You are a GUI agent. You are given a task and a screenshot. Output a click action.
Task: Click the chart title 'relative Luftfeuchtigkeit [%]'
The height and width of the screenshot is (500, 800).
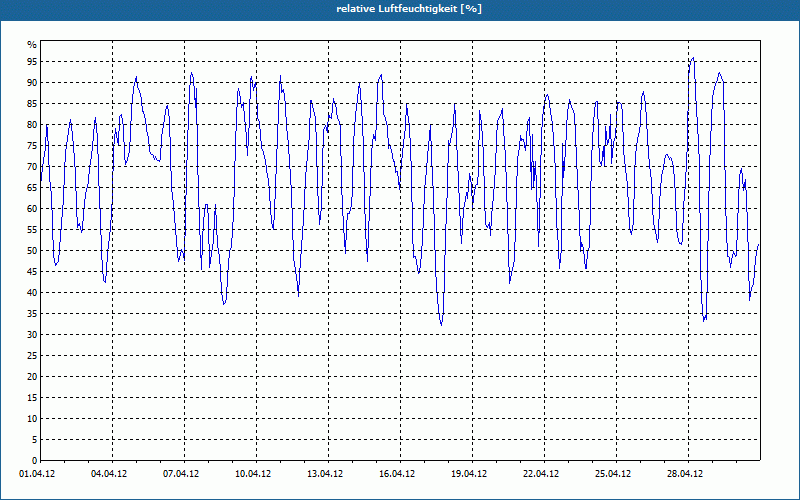pyautogui.click(x=409, y=9)
